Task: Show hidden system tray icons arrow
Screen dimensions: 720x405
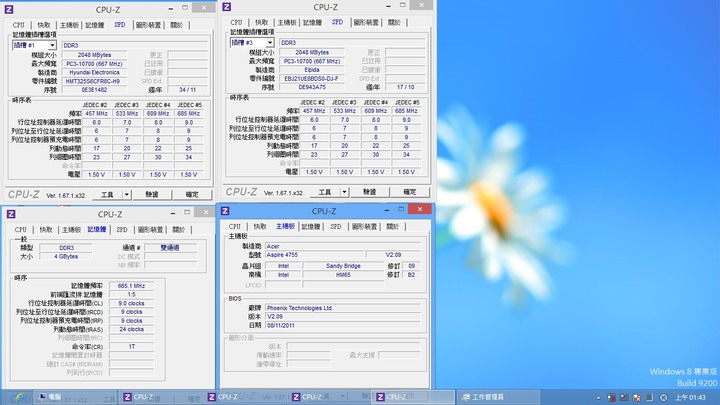Action: pos(598,398)
